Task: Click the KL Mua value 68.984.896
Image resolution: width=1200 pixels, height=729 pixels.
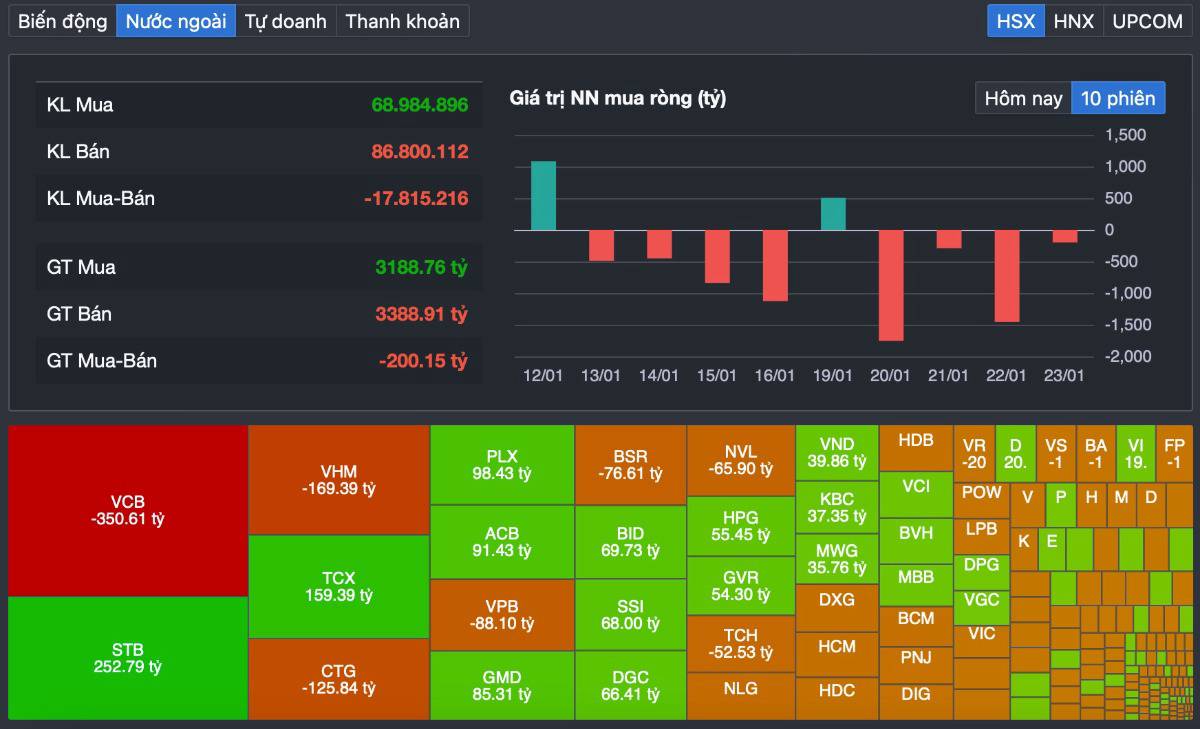Action: (420, 105)
